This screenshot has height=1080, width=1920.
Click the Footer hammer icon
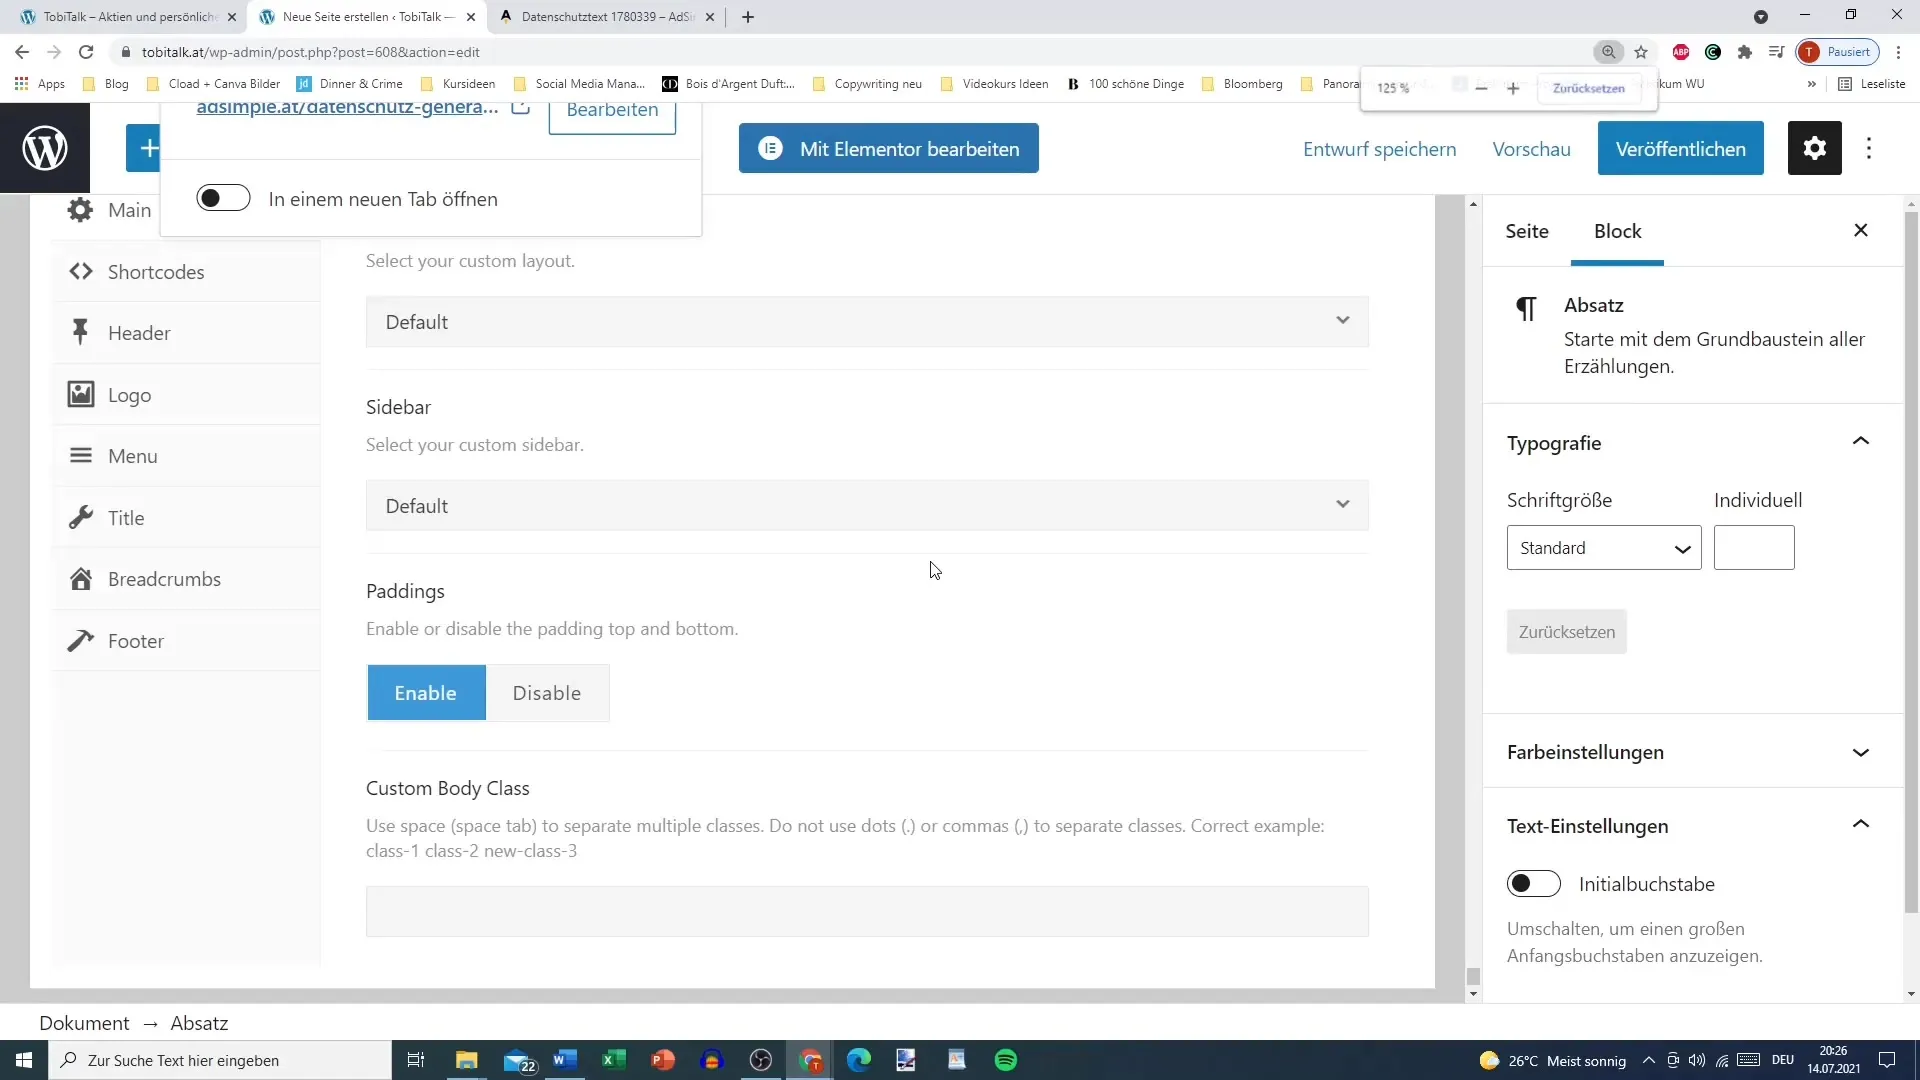click(x=81, y=640)
